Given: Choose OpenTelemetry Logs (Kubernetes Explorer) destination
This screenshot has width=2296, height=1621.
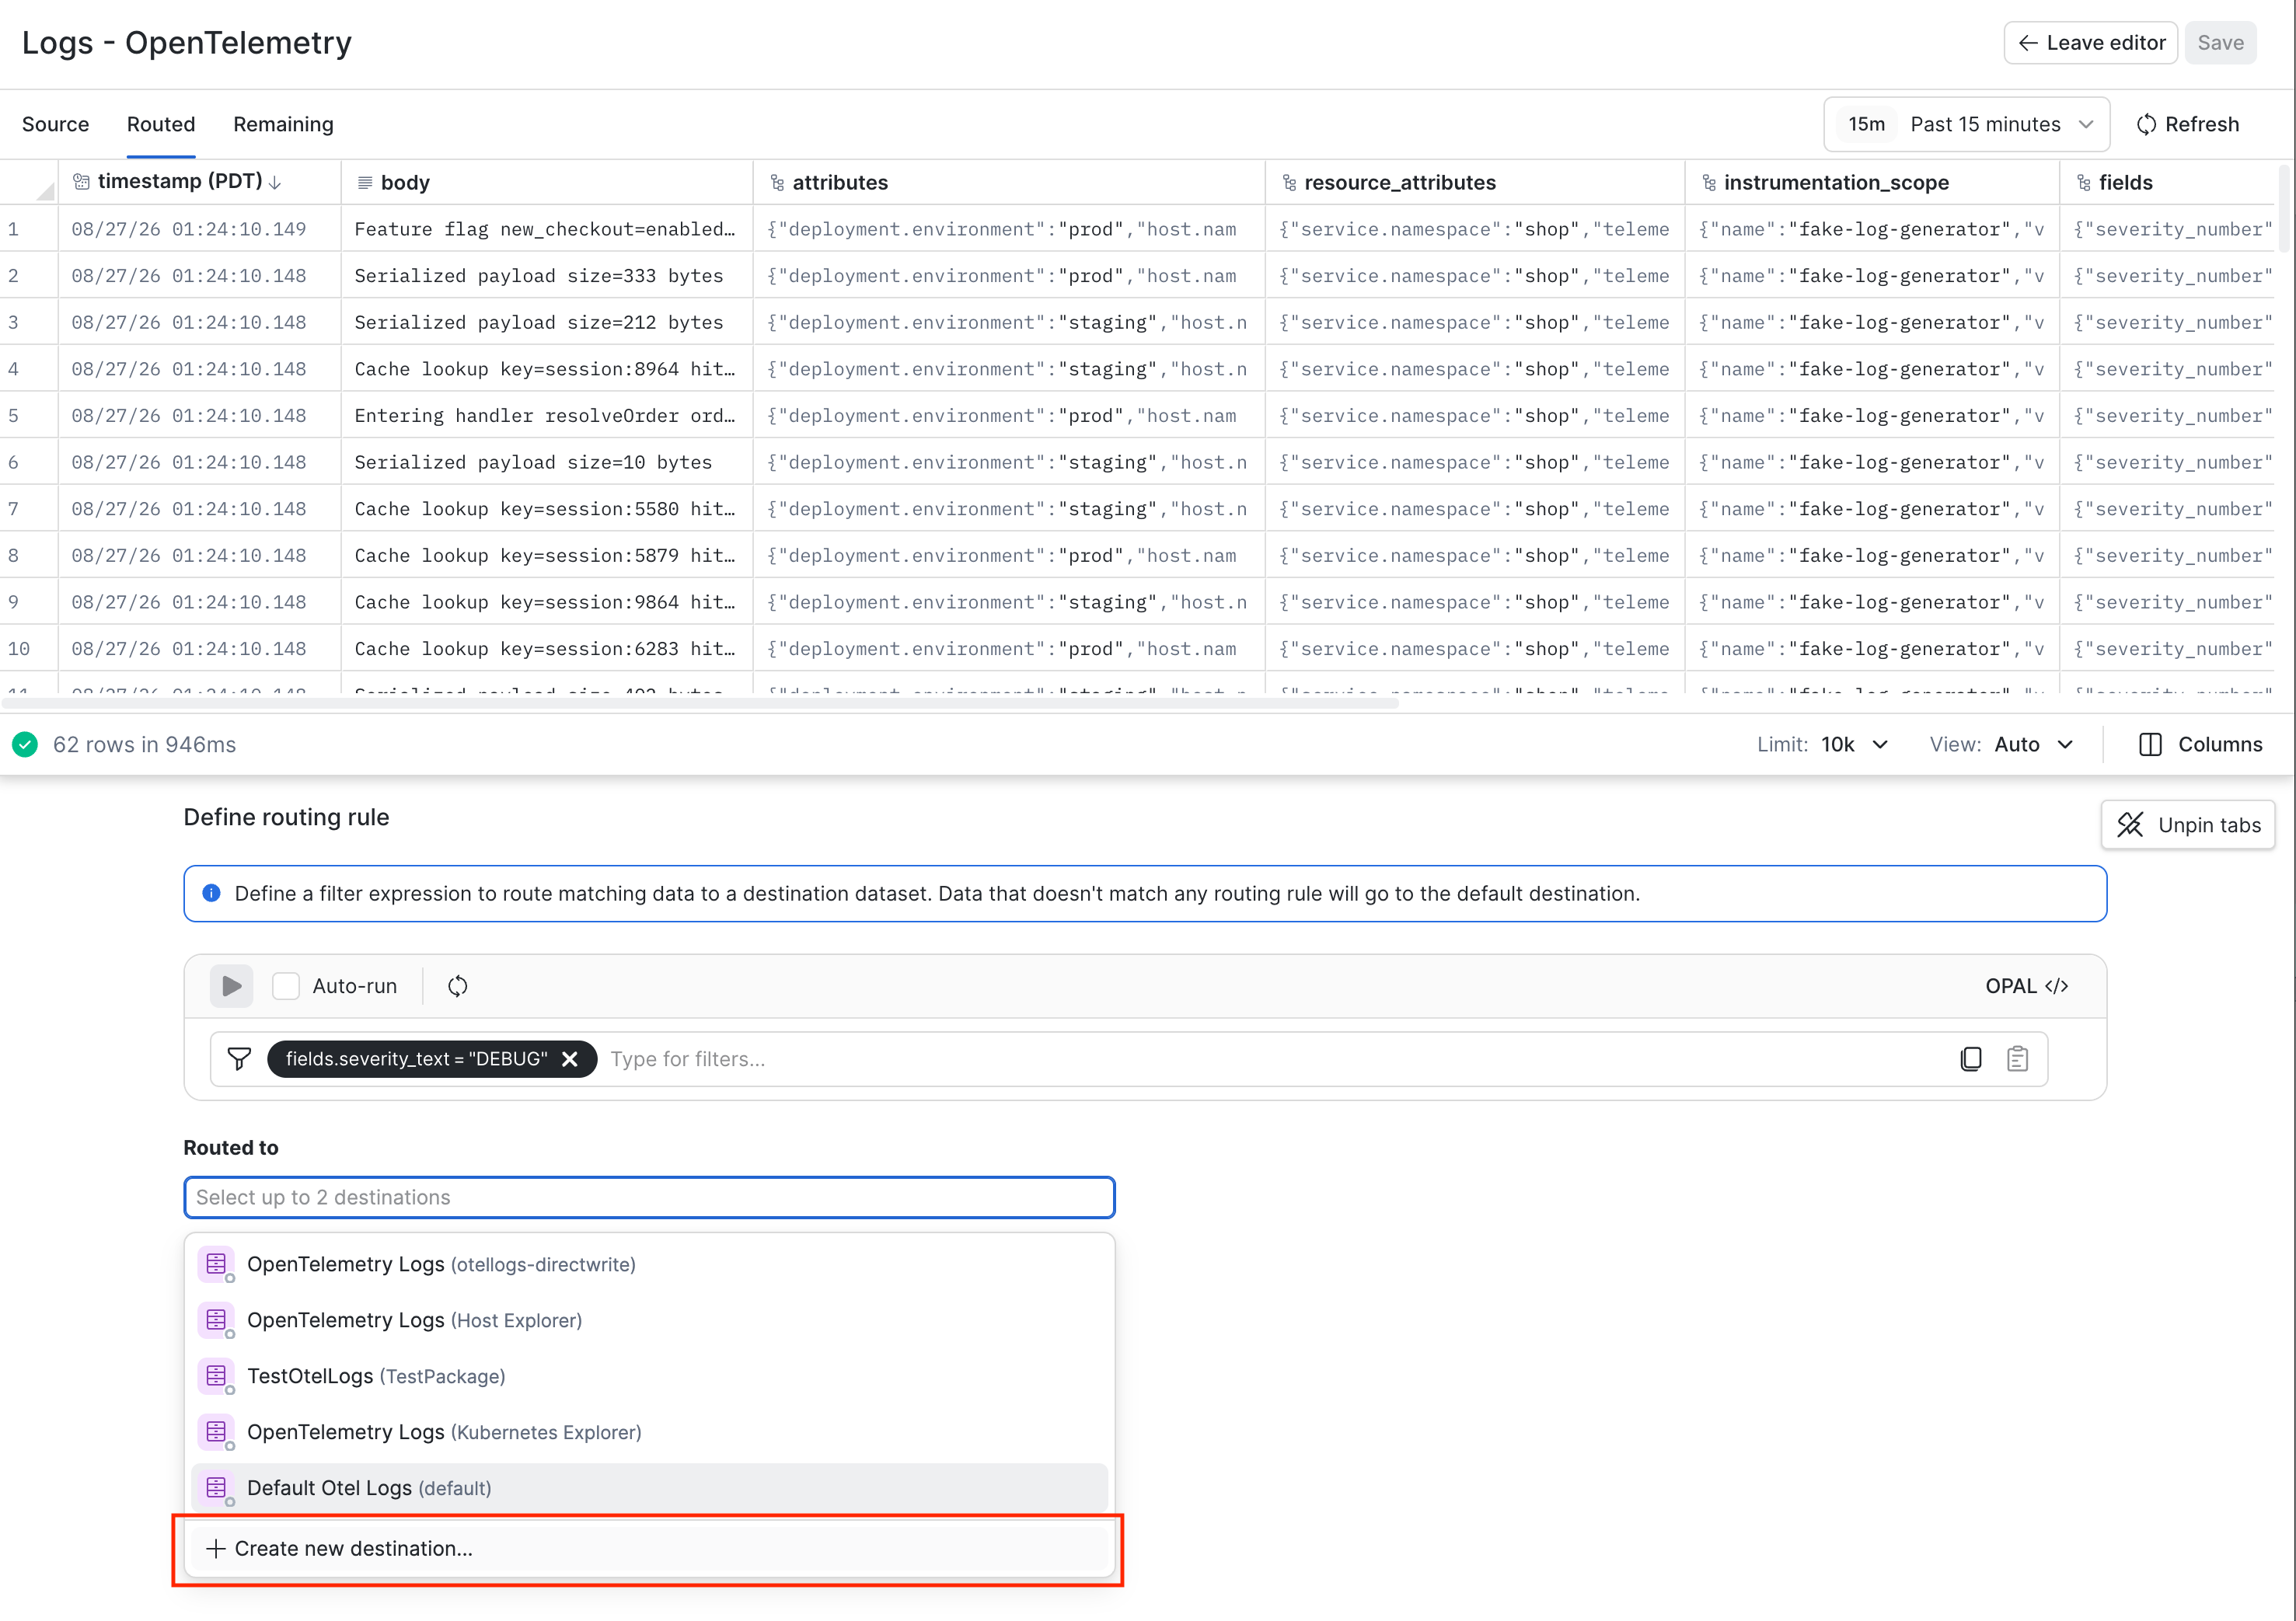Looking at the screenshot, I should tap(649, 1432).
